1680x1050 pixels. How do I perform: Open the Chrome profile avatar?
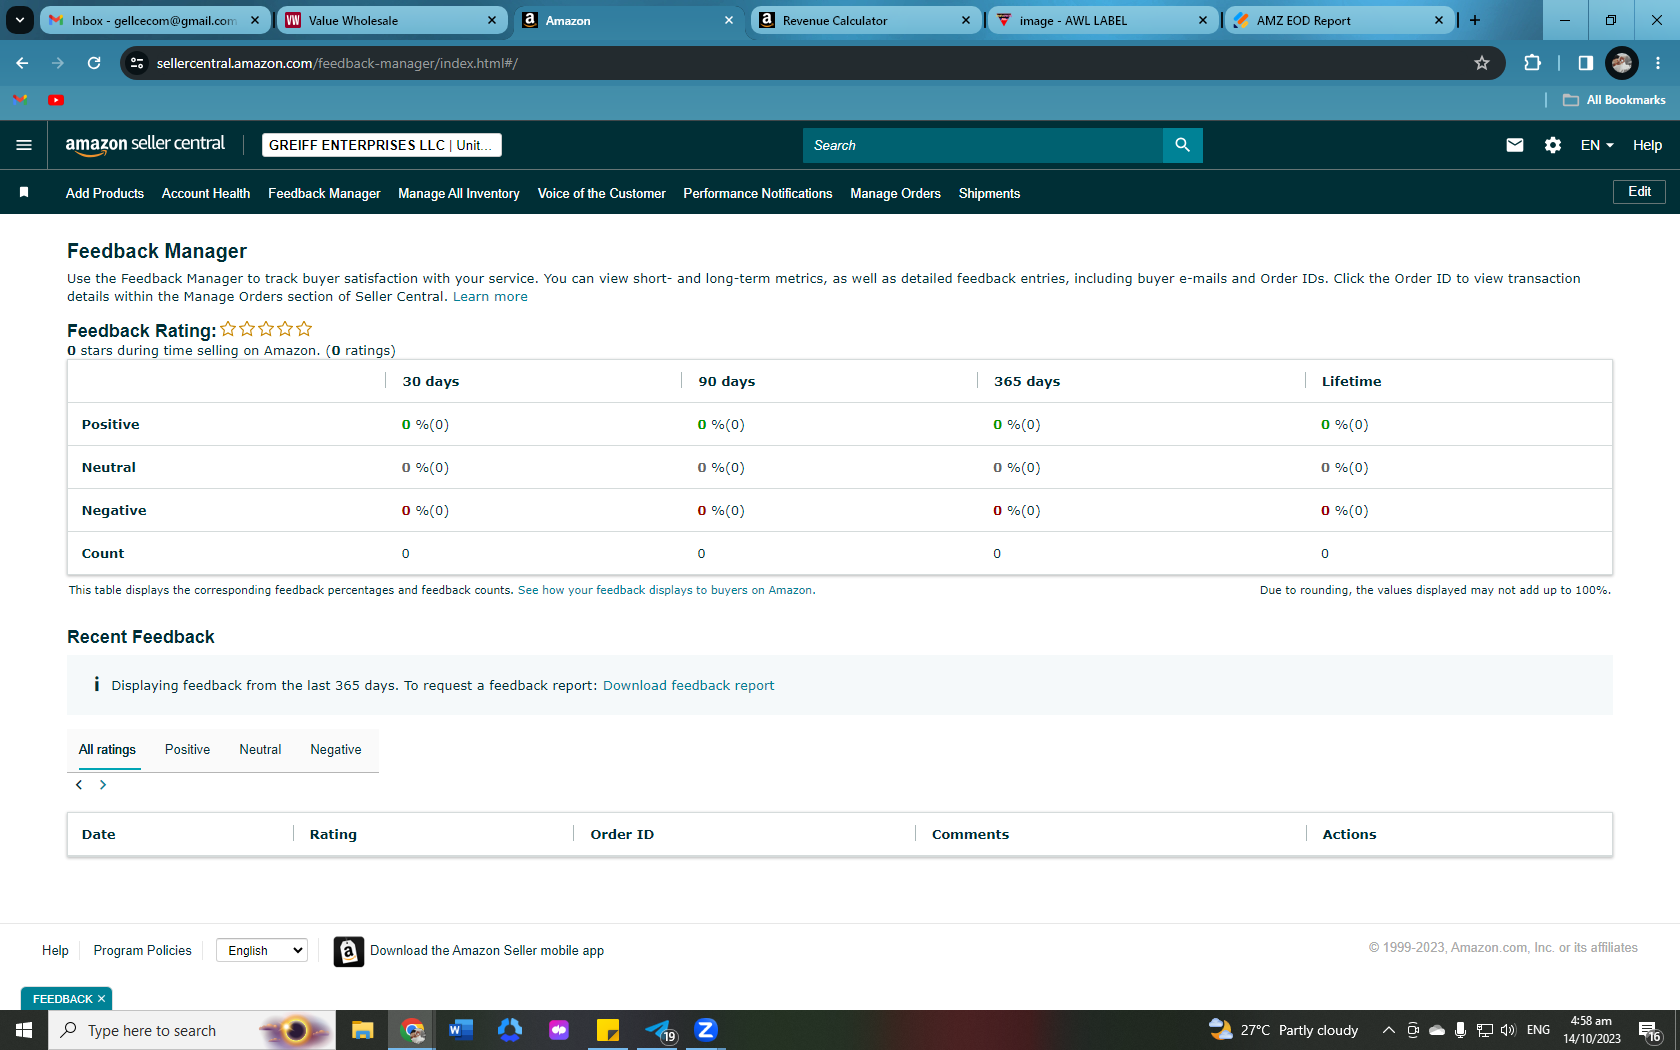[x=1622, y=63]
